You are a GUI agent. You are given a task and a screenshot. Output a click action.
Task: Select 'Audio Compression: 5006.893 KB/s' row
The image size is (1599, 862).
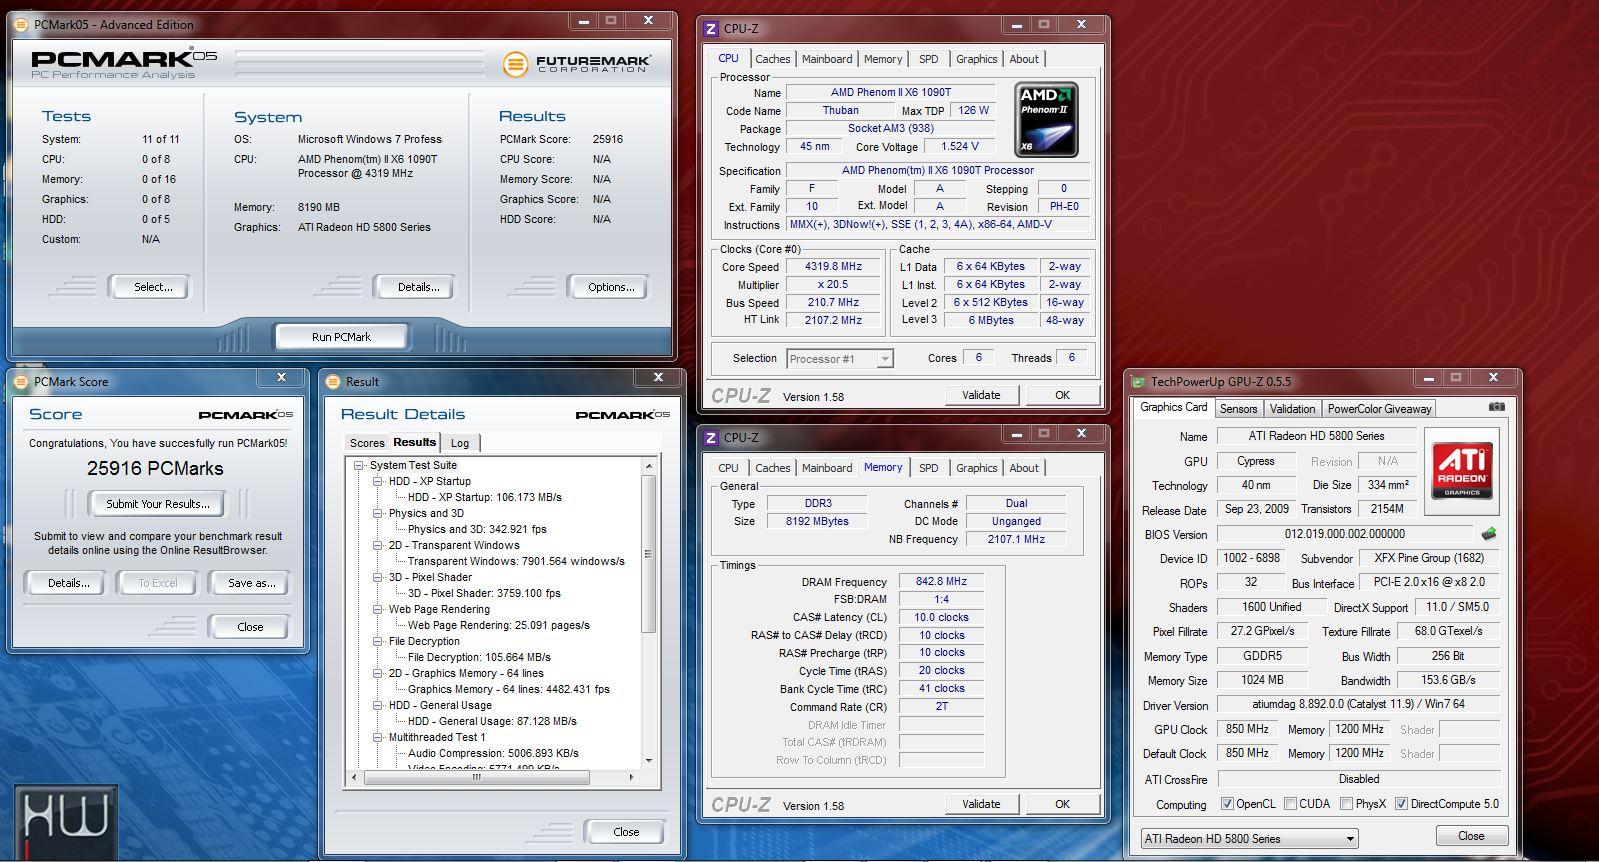[x=493, y=753]
